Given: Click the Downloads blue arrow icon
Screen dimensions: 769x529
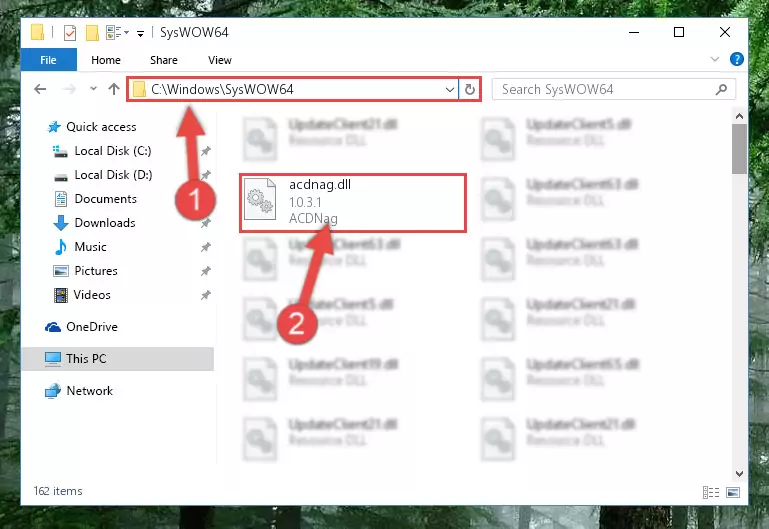Looking at the screenshot, I should pyautogui.click(x=60, y=223).
